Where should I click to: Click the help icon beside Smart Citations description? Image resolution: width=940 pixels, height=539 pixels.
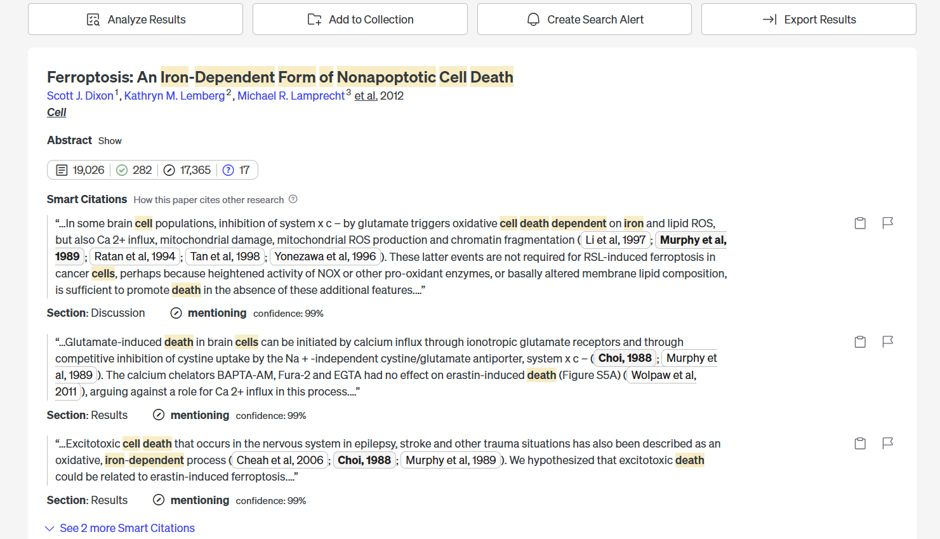(293, 199)
